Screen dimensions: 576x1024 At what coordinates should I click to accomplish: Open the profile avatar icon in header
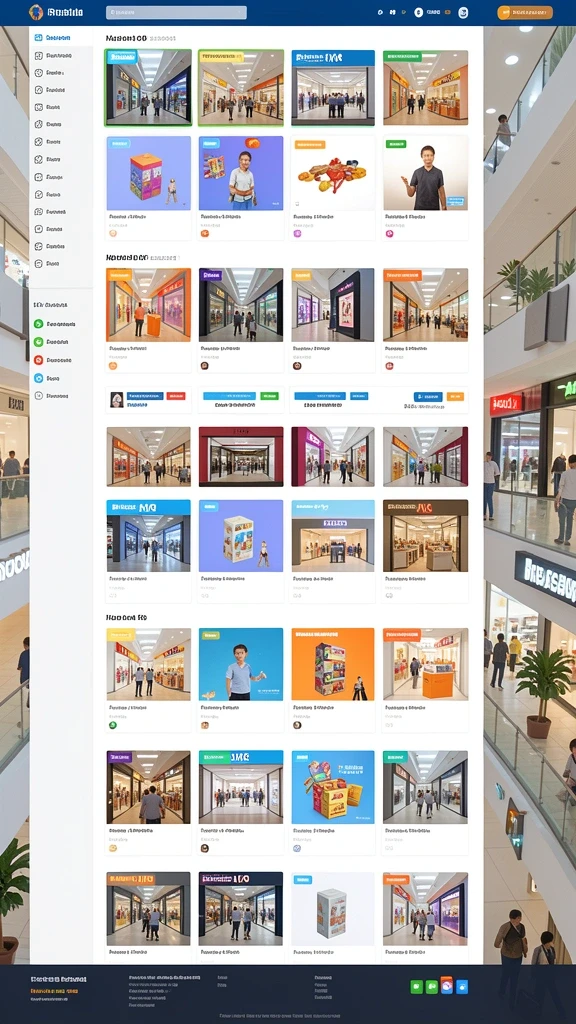(463, 12)
